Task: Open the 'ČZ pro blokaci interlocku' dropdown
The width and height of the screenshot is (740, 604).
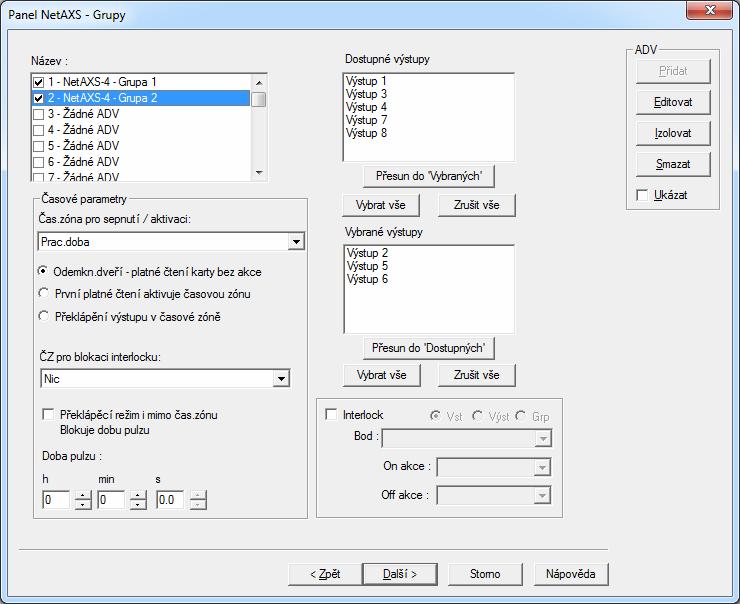Action: (281, 378)
